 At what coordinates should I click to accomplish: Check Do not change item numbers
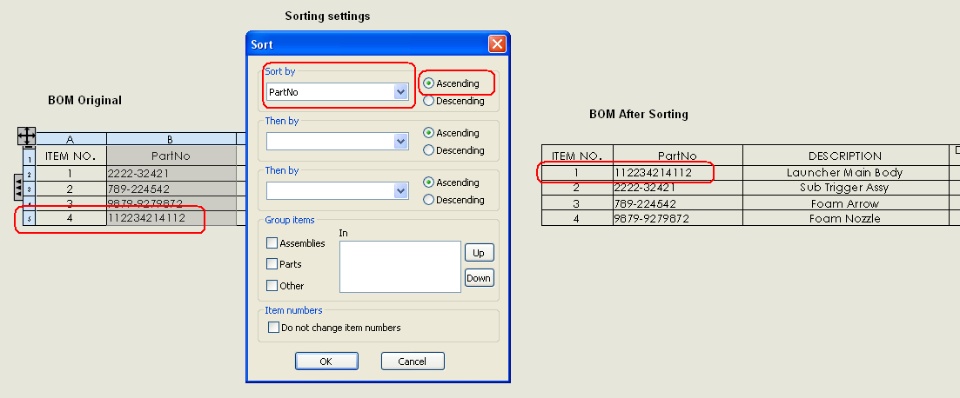pyautogui.click(x=274, y=328)
